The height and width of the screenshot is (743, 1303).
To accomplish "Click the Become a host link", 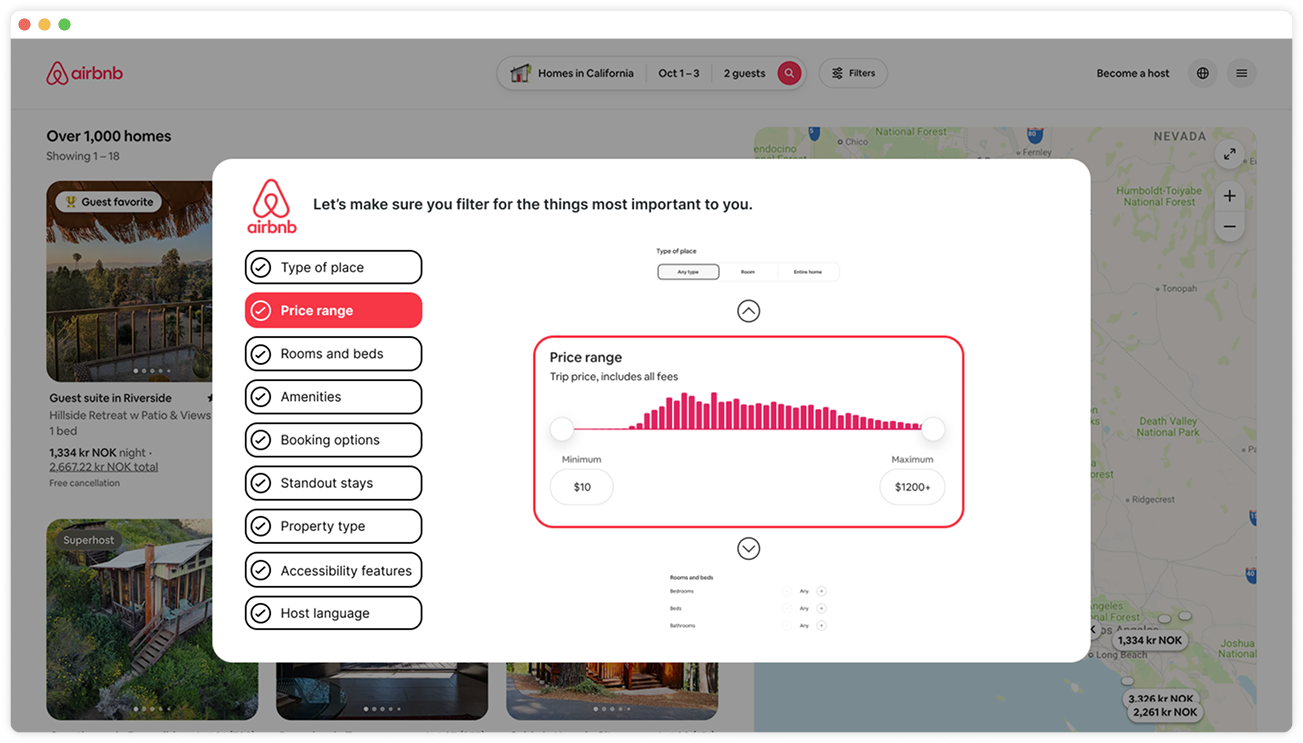I will 1132,73.
